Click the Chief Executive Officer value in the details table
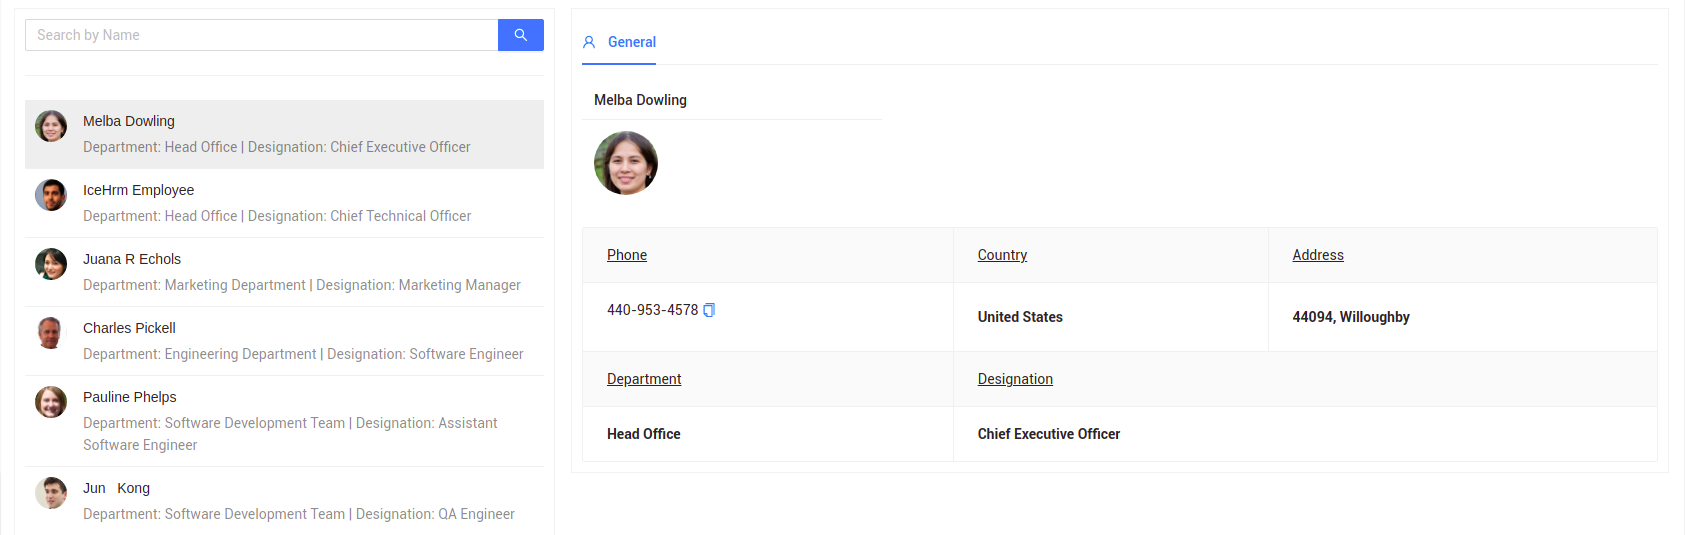Image resolution: width=1685 pixels, height=535 pixels. pyautogui.click(x=1049, y=434)
